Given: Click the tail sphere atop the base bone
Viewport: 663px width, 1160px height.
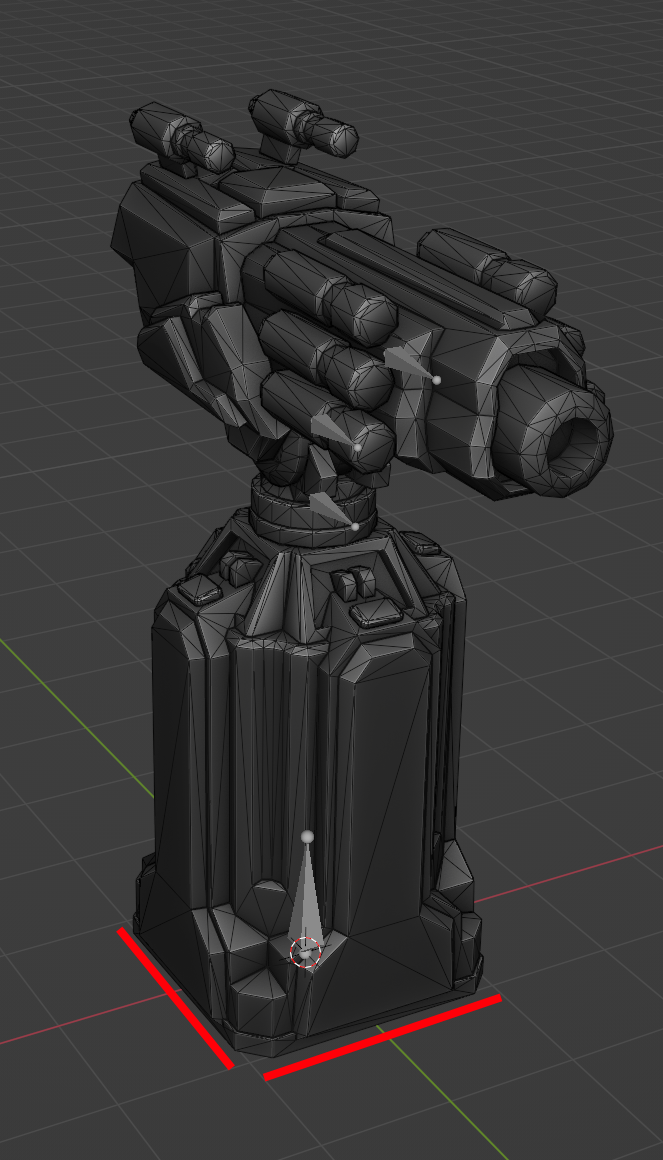Looking at the screenshot, I should (308, 837).
